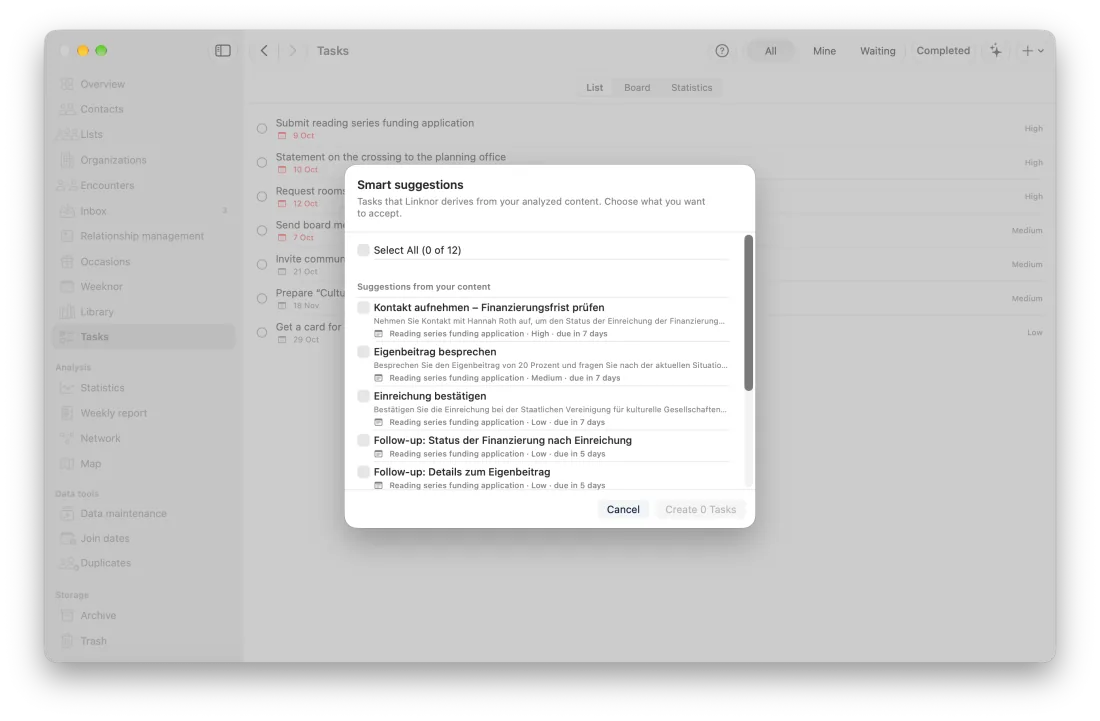Open Weekly report in the sidebar
1100x721 pixels.
pyautogui.click(x=144, y=413)
